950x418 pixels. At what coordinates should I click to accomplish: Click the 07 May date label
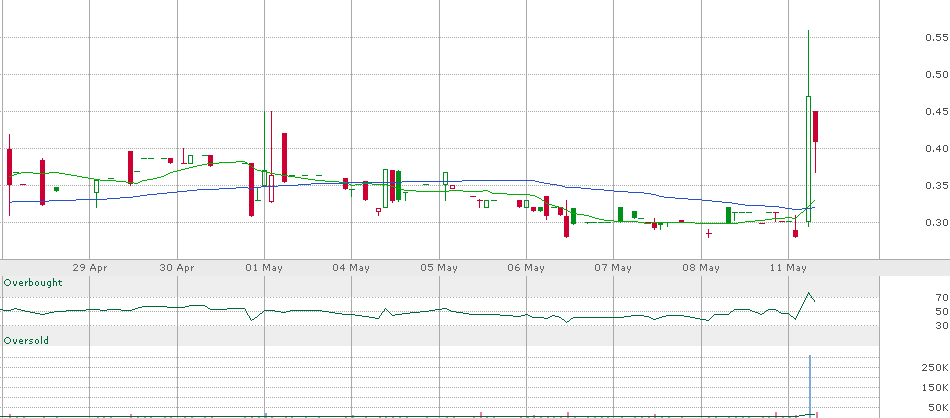point(614,267)
